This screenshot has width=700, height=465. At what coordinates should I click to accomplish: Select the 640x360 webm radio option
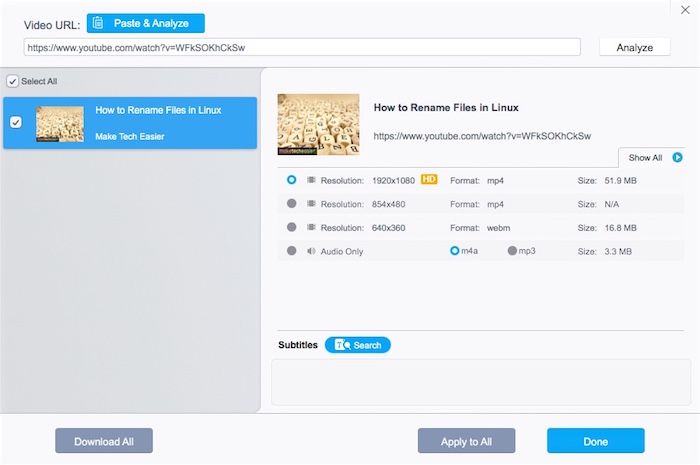292,227
